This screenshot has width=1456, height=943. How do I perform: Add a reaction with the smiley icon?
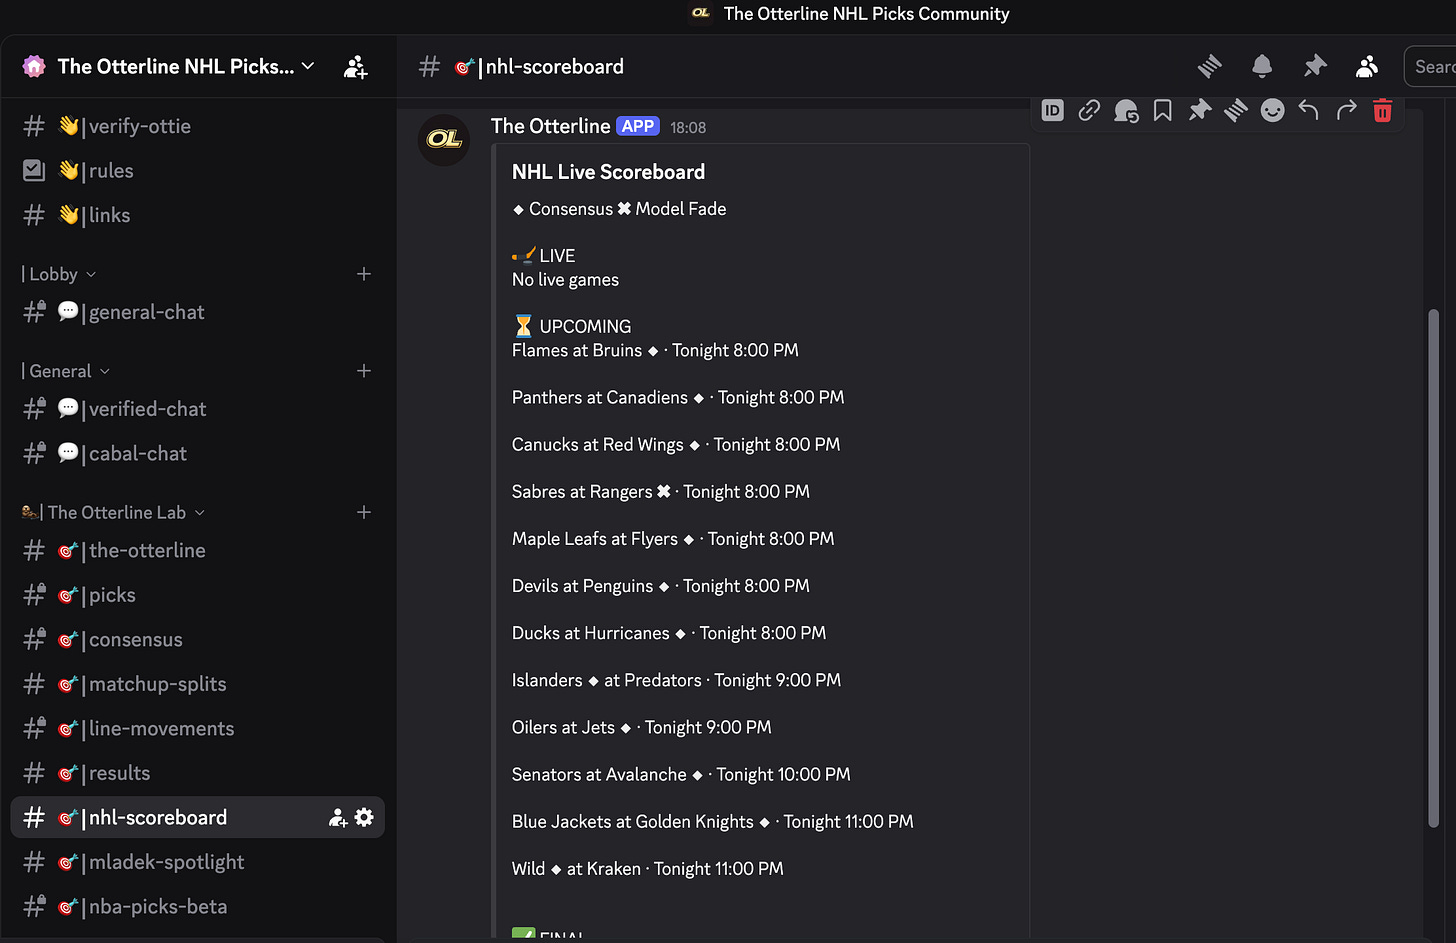(1272, 110)
